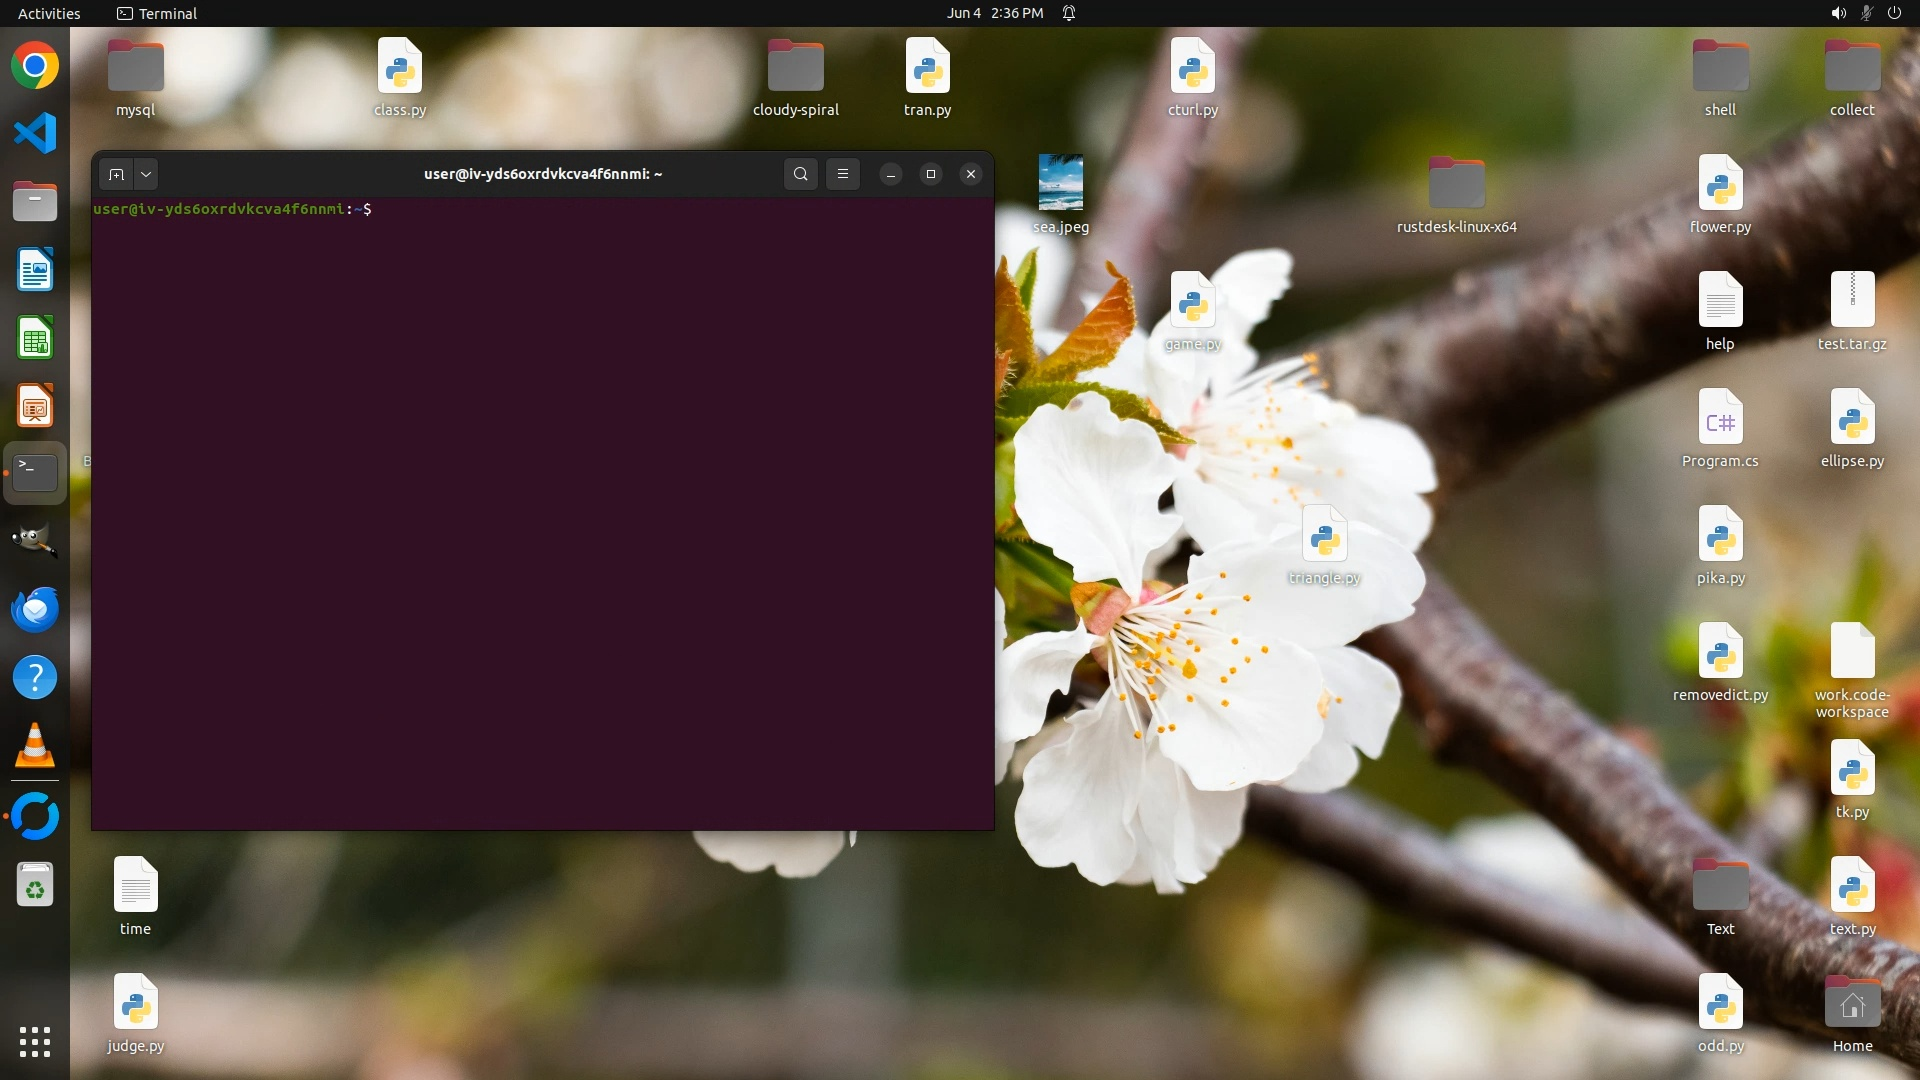Expand the terminal new-tab dropdown arrow

tap(146, 174)
